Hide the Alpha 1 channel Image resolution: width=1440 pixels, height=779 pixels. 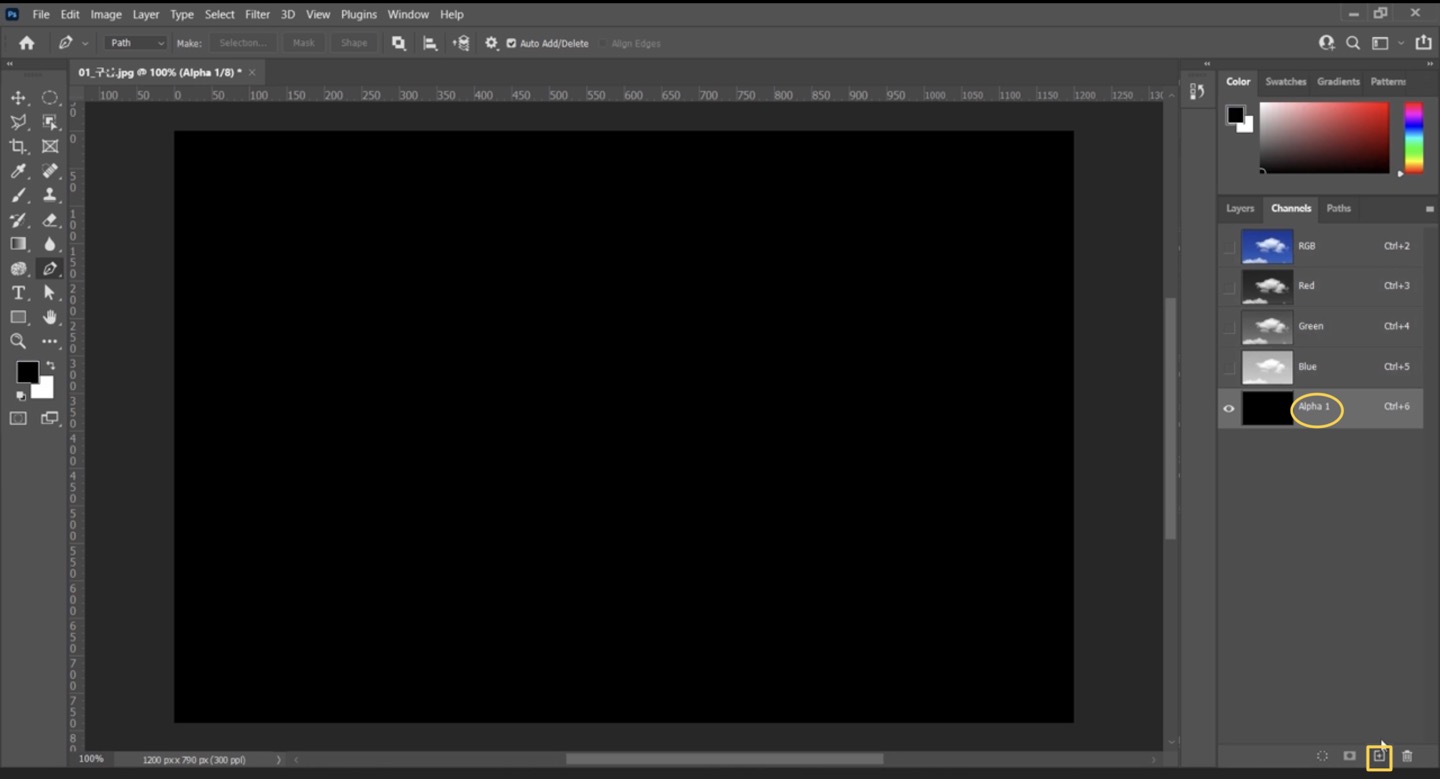(1229, 408)
